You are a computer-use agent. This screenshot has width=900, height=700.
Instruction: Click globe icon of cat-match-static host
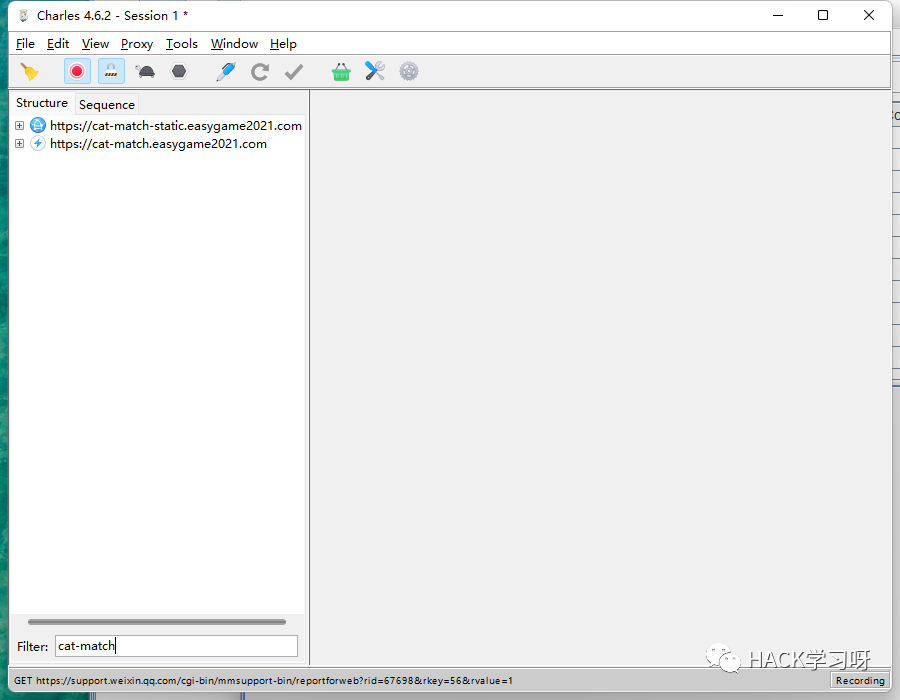tap(38, 125)
